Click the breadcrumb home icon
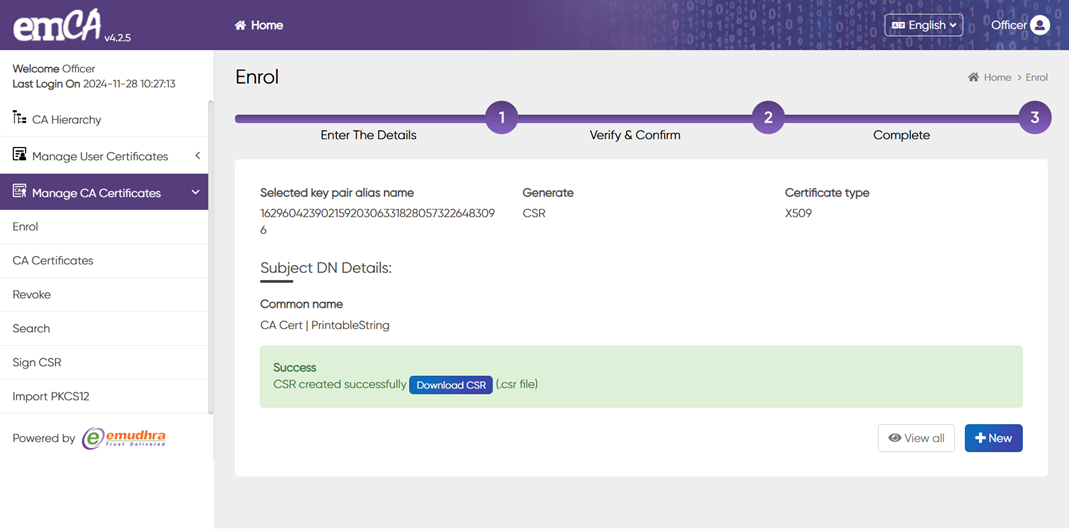 pos(973,77)
